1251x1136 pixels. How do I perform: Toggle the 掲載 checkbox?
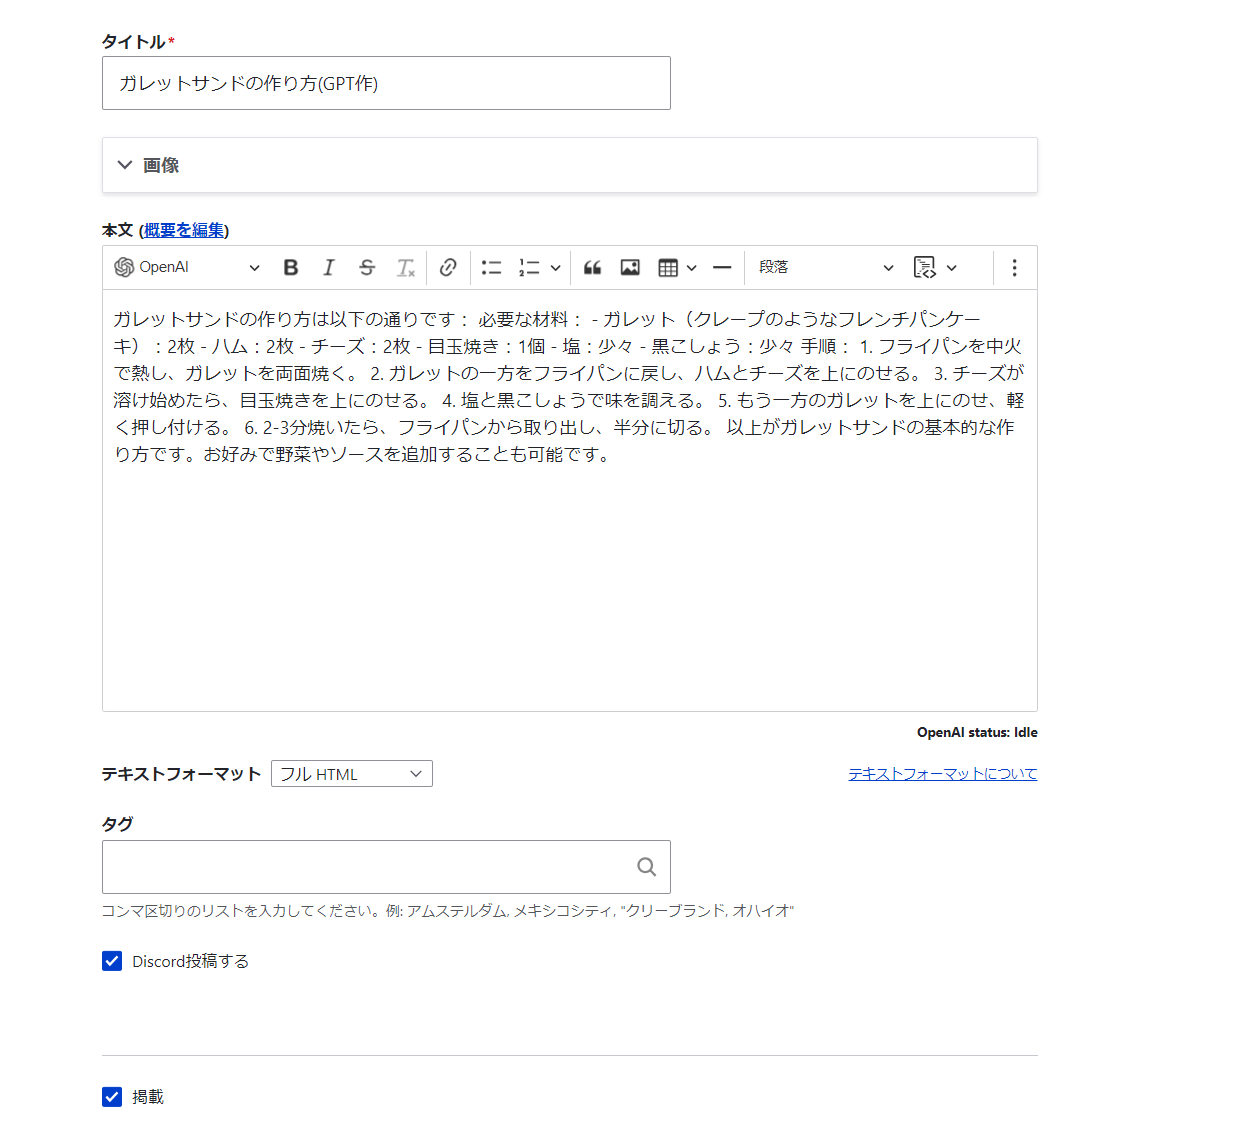tap(112, 1097)
